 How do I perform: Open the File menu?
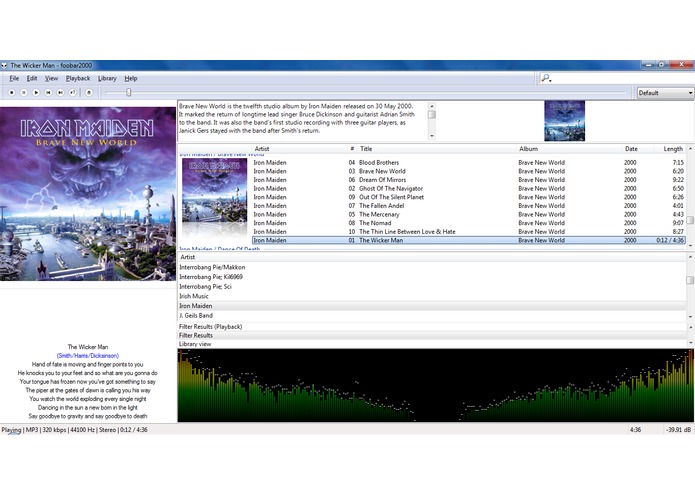point(14,78)
